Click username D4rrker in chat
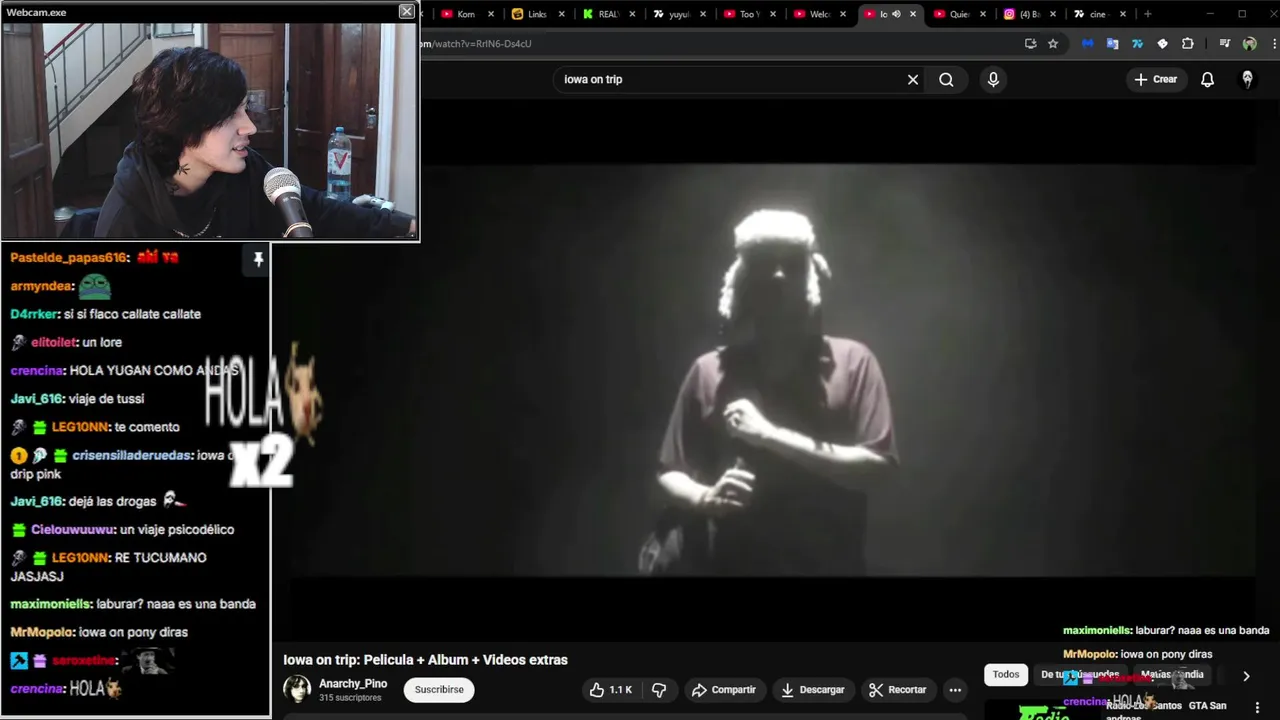Image resolution: width=1280 pixels, height=720 pixels. [x=34, y=314]
